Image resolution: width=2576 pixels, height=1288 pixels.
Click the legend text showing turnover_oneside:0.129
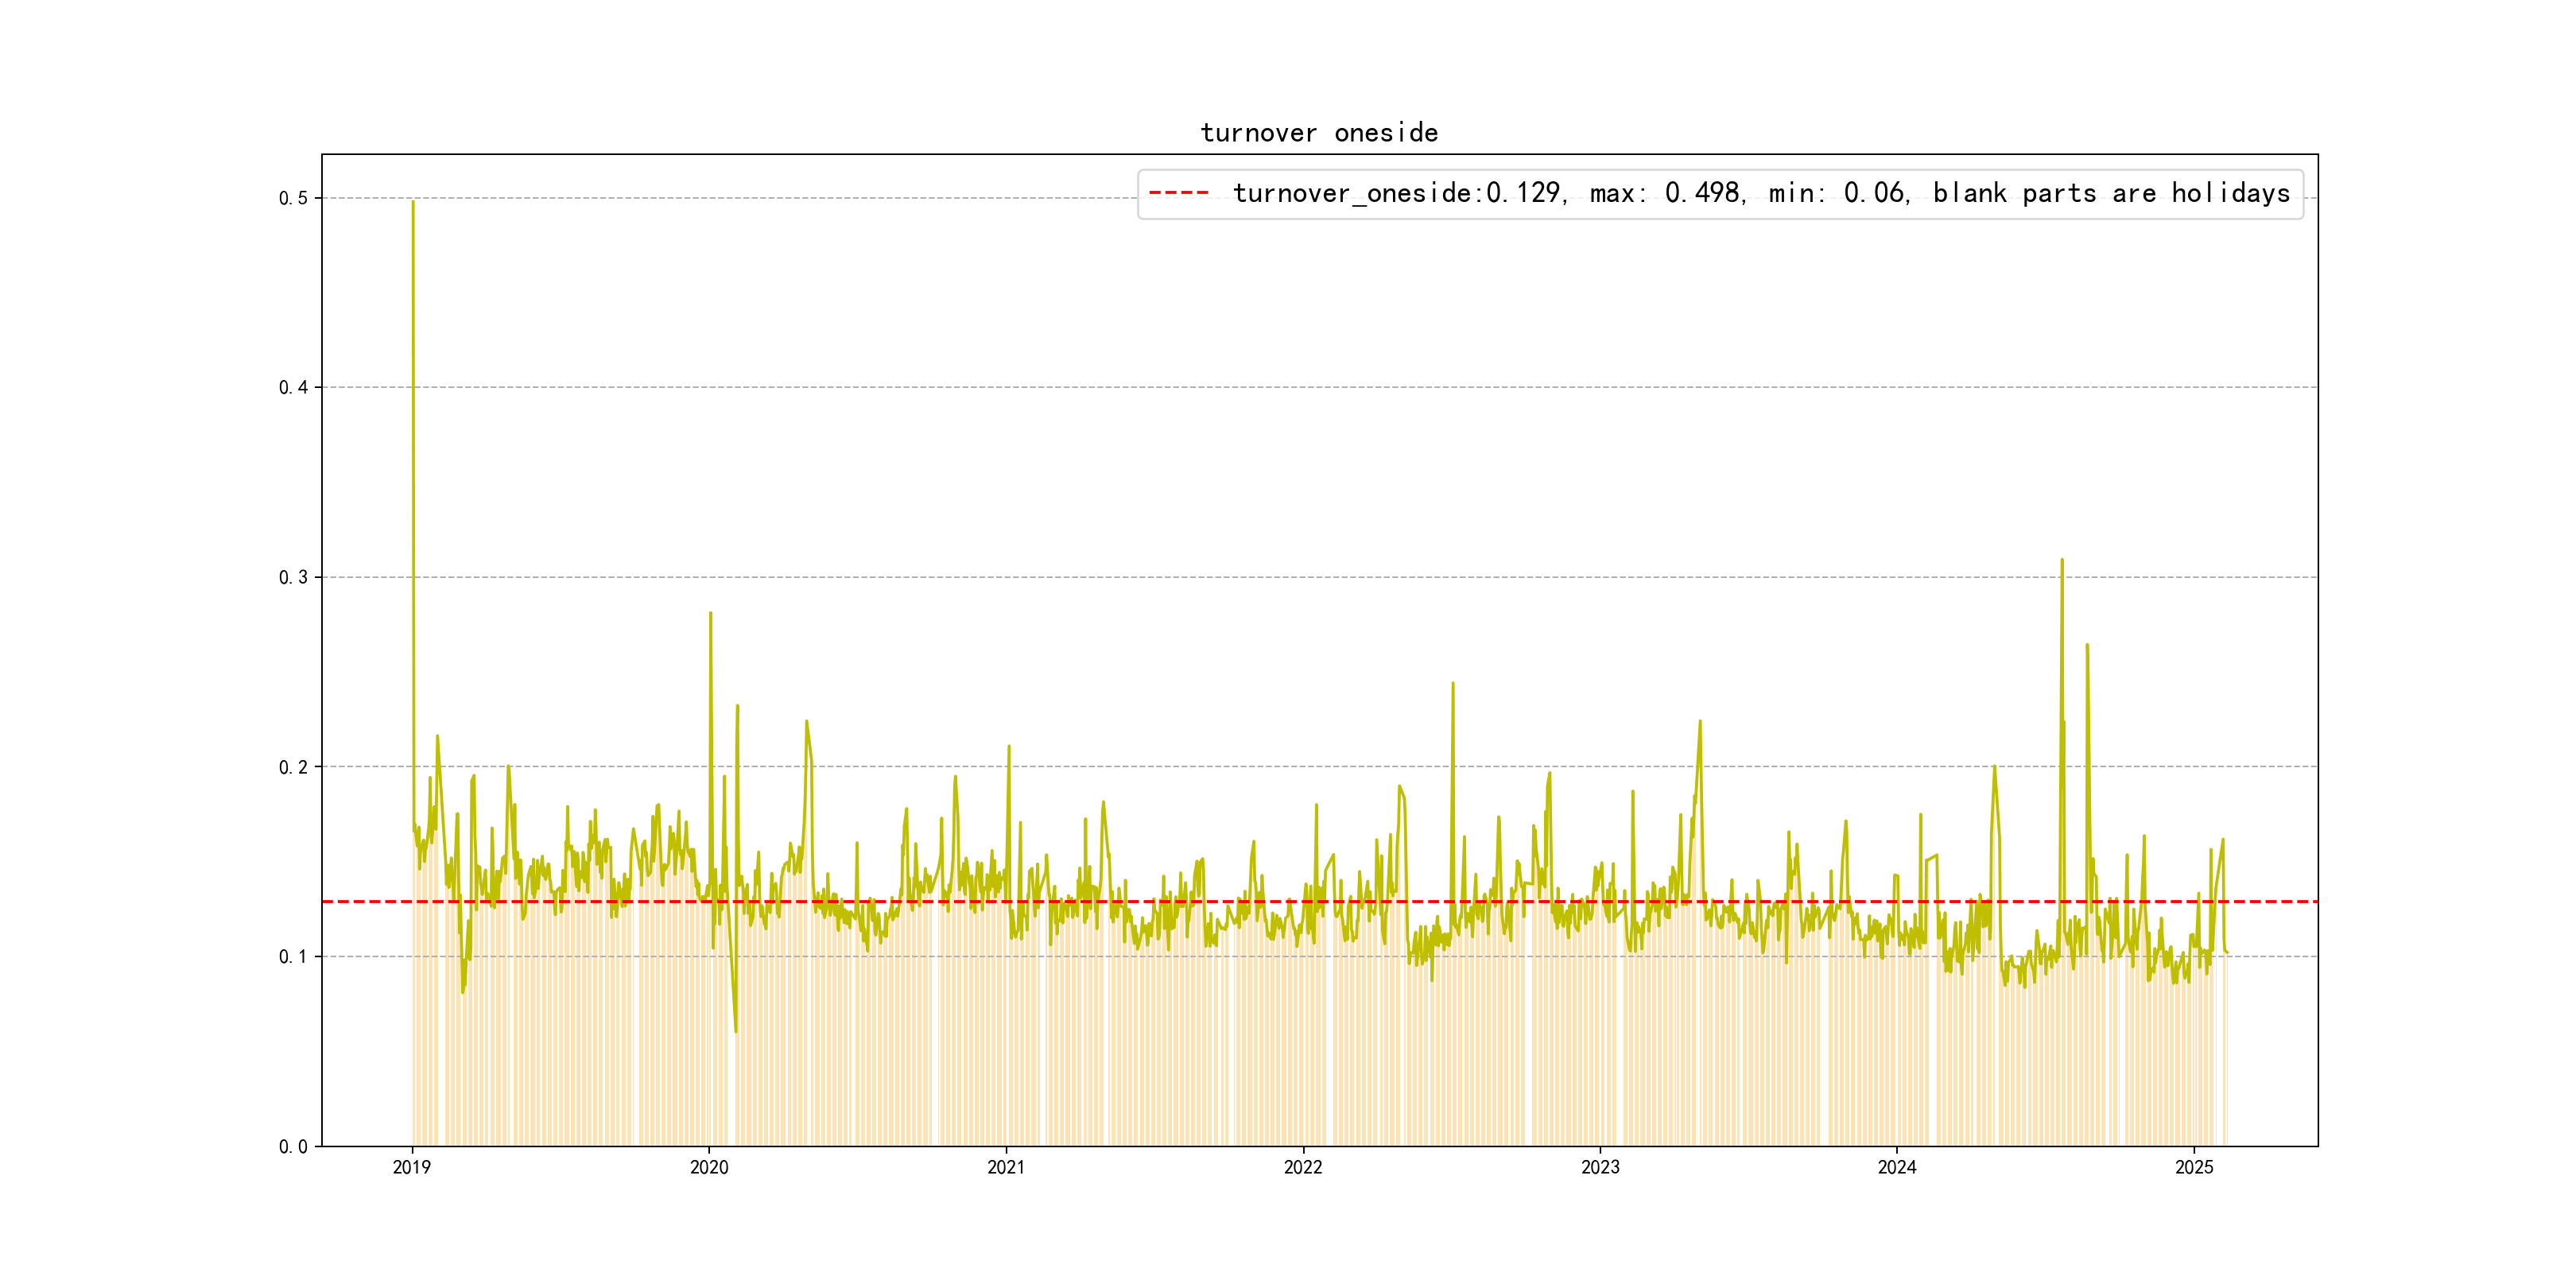[x=1396, y=193]
